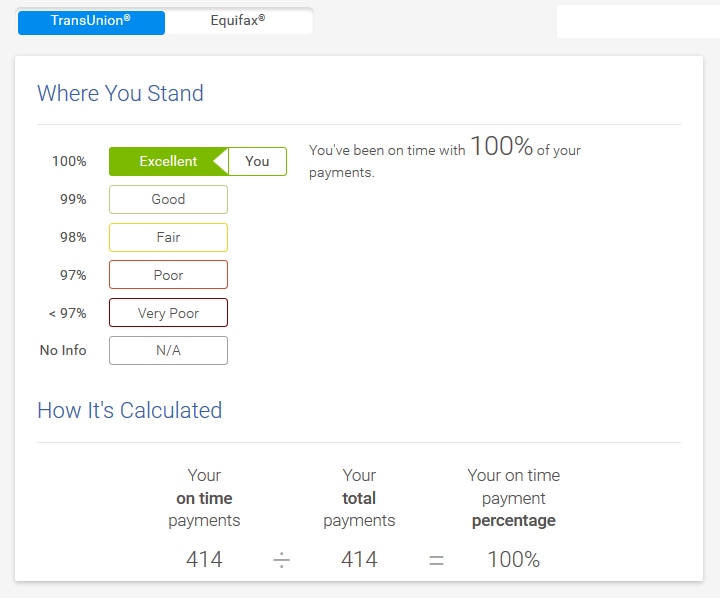Select the Fair rating box
Viewport: 720px width, 598px height.
168,237
